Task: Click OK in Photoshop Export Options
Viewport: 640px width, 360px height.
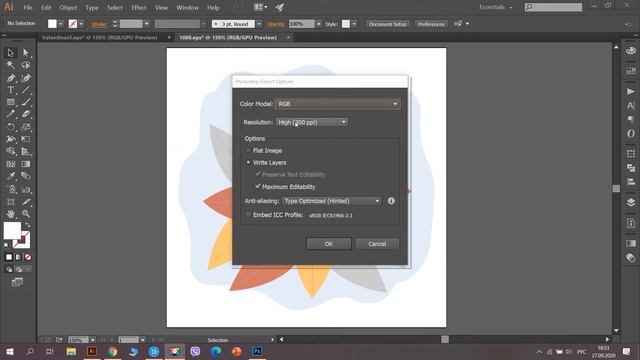Action: [329, 244]
